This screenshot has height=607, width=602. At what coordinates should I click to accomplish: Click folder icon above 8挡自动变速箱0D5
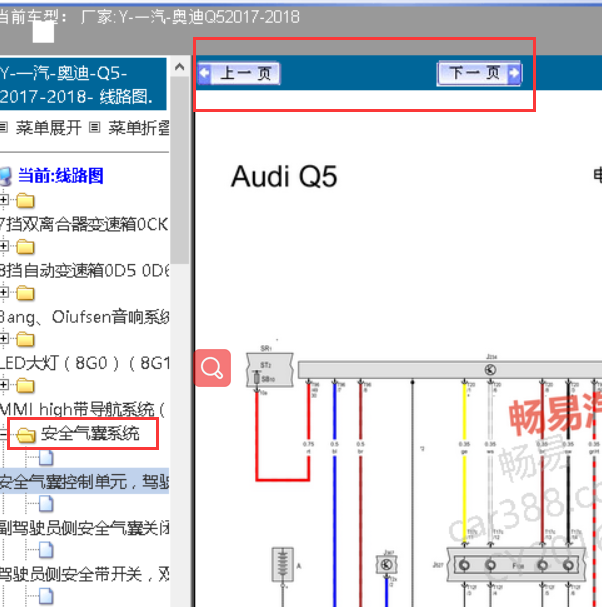(26, 247)
